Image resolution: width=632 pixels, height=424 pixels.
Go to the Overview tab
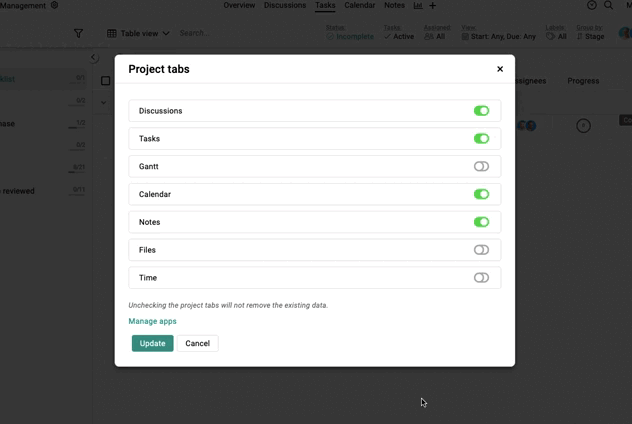click(239, 5)
